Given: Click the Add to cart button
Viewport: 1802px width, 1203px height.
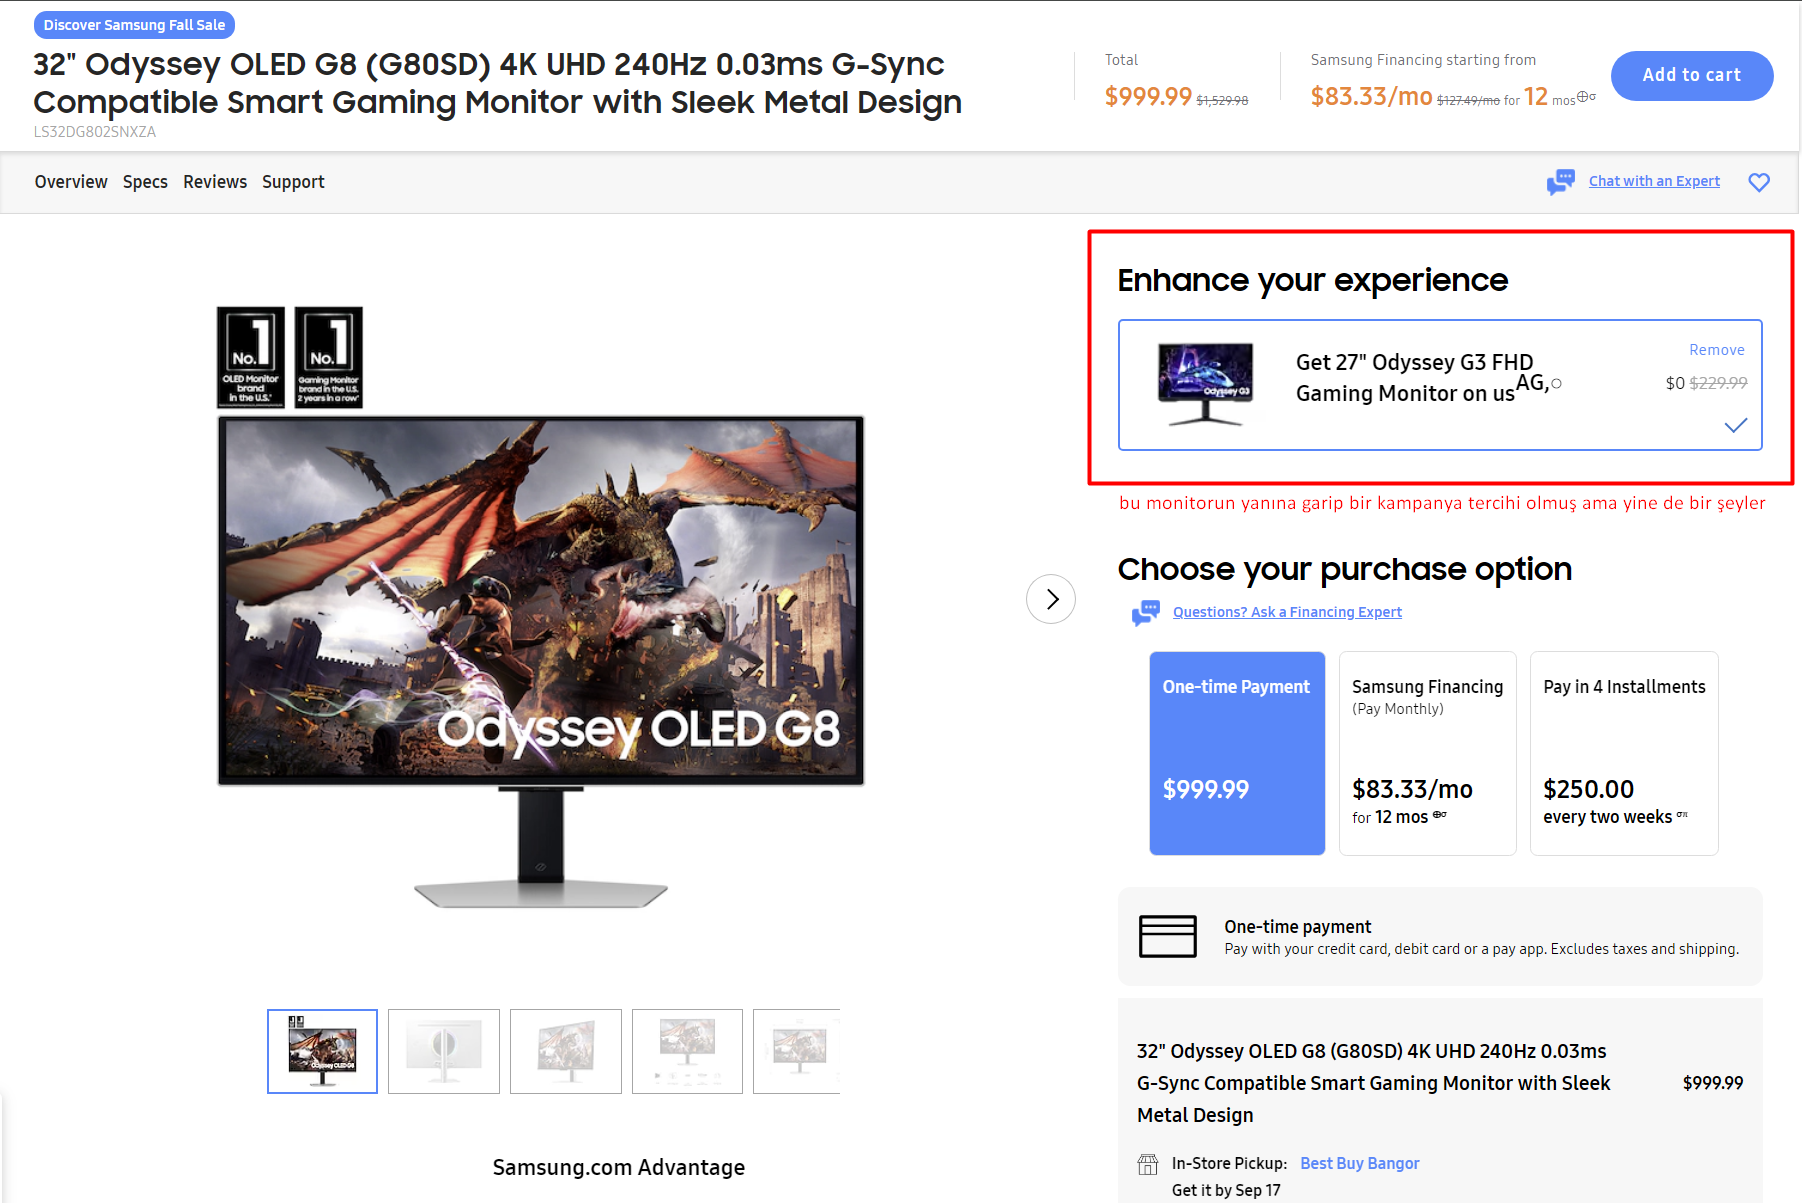Looking at the screenshot, I should (x=1691, y=75).
